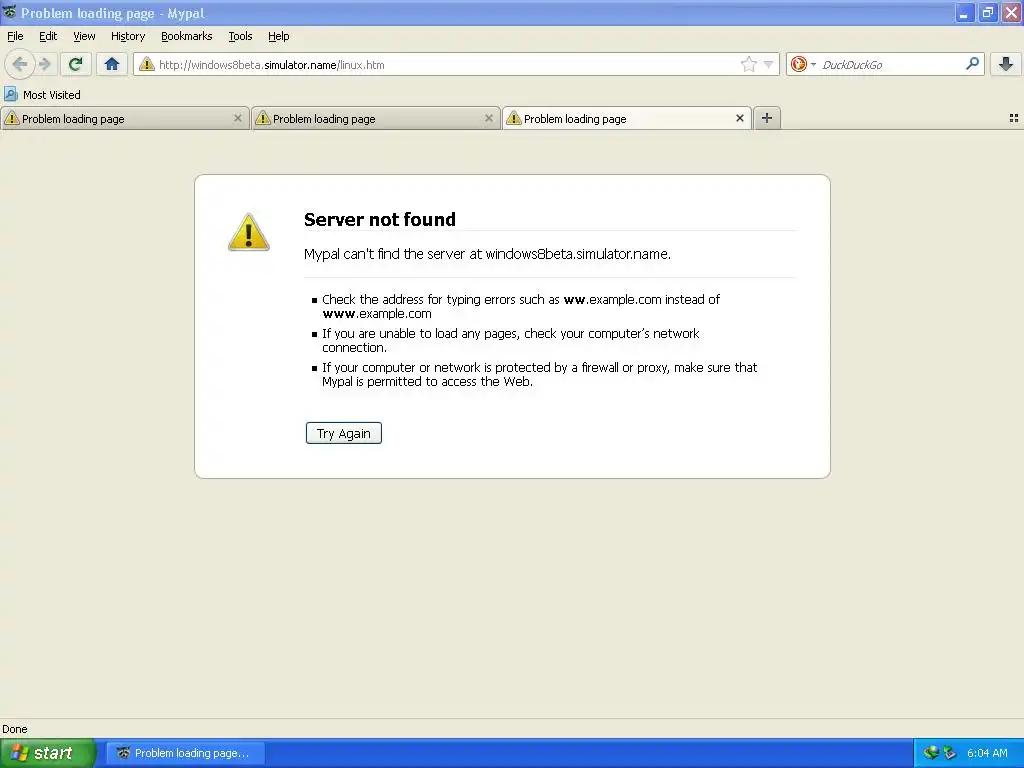This screenshot has width=1024, height=768.
Task: Open a new tab with plus button
Action: [767, 118]
